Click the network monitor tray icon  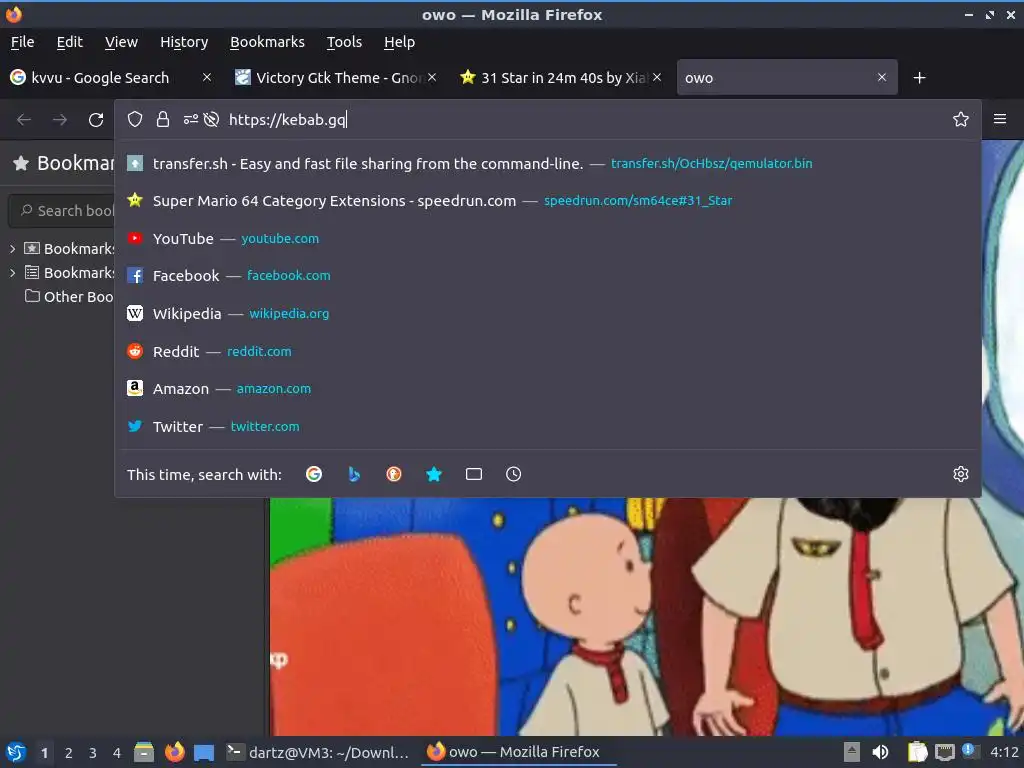[944, 752]
